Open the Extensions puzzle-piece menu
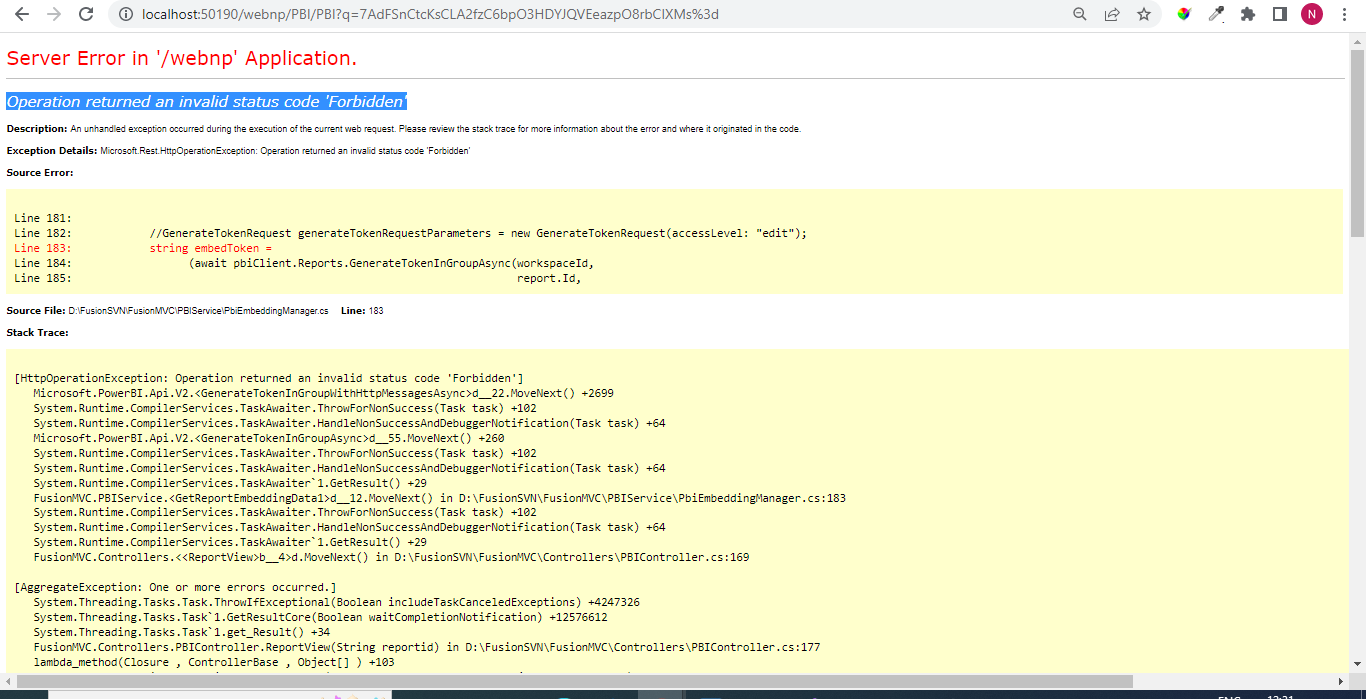 tap(1248, 14)
